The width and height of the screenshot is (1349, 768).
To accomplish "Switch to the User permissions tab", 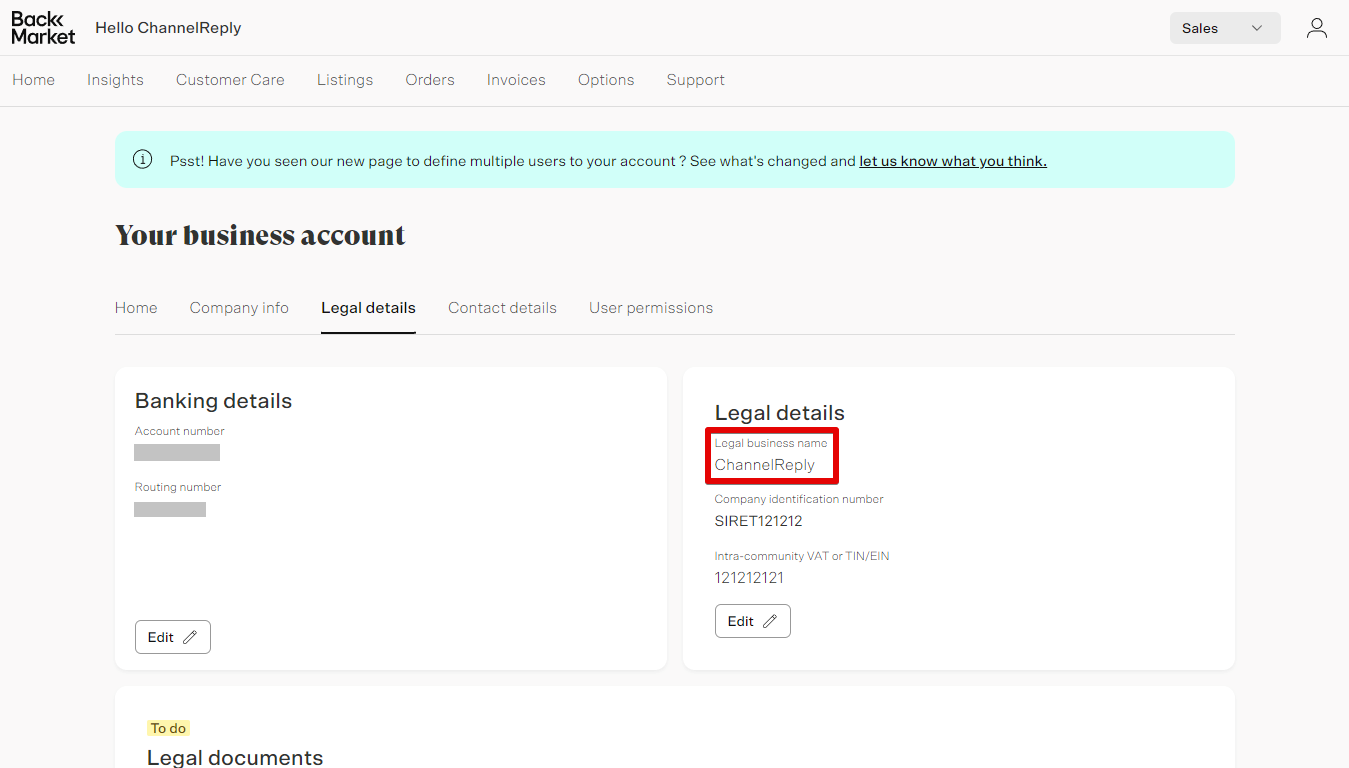I will click(651, 308).
